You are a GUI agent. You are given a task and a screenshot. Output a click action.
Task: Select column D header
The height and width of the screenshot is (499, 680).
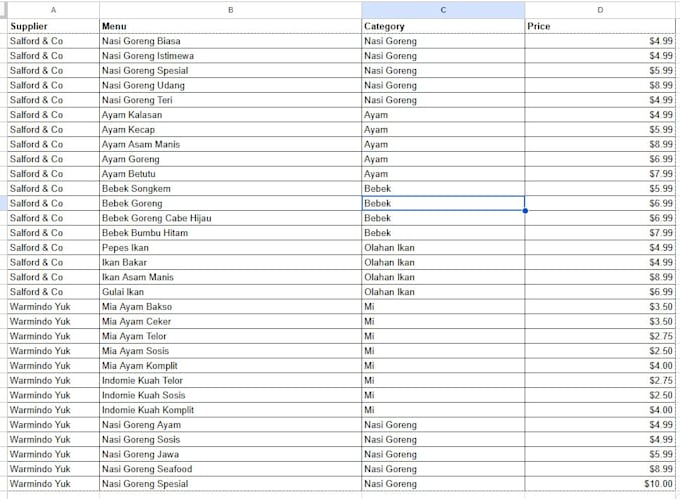(x=600, y=10)
